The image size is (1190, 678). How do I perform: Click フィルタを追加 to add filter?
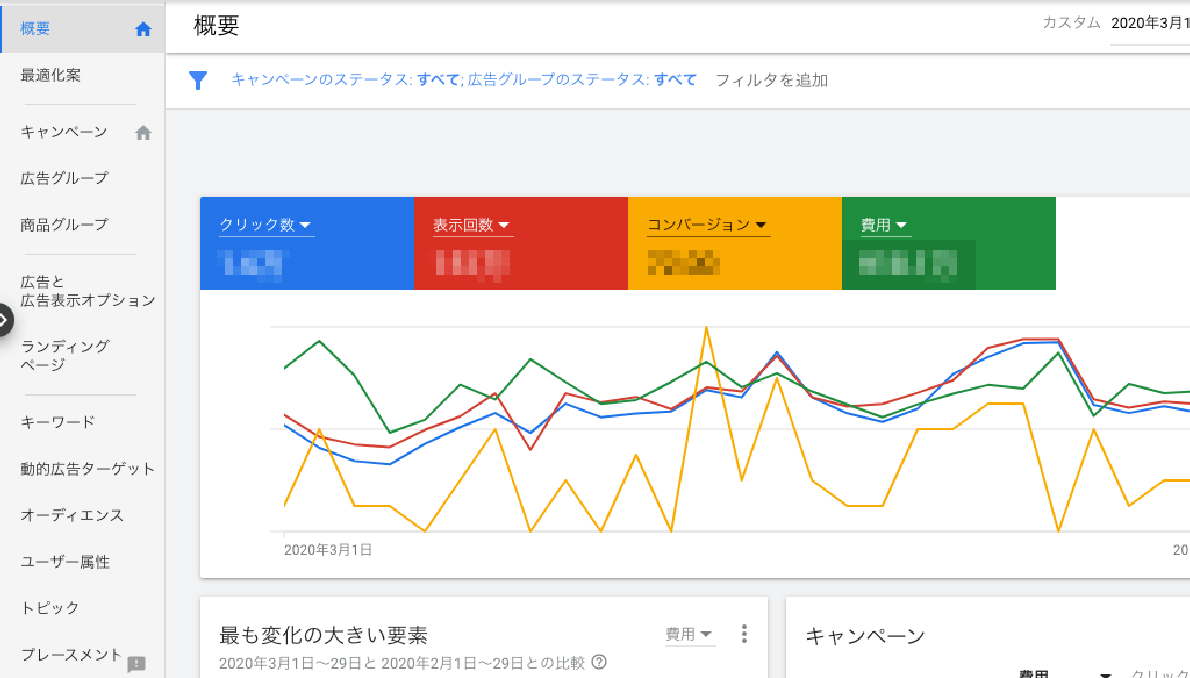(x=771, y=80)
